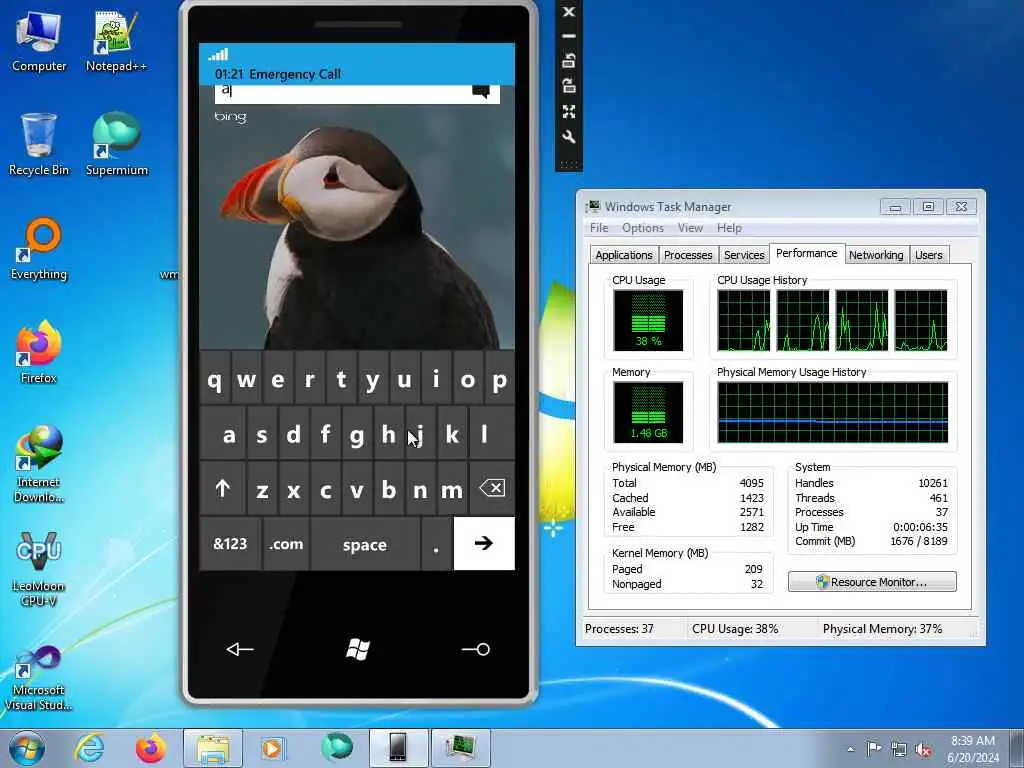
Task: Click emulator fit-to-screen toolbar icon
Action: point(569,112)
